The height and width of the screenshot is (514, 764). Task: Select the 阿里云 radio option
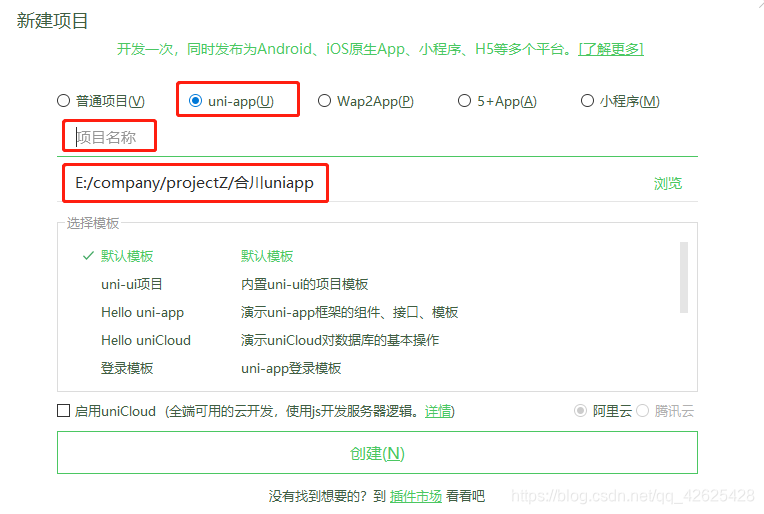pos(580,411)
